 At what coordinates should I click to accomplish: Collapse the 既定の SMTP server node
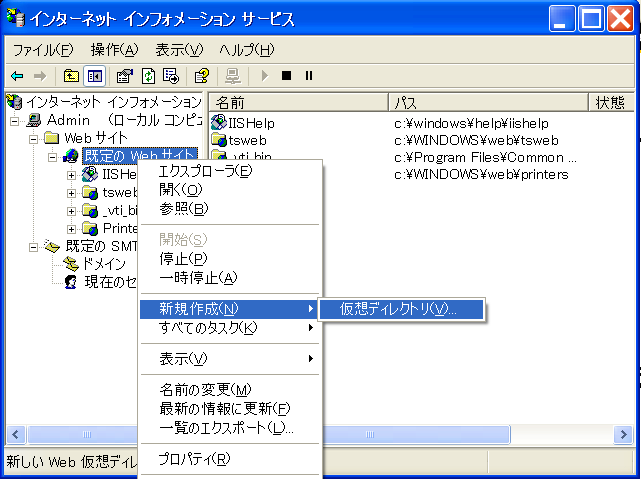coord(35,246)
